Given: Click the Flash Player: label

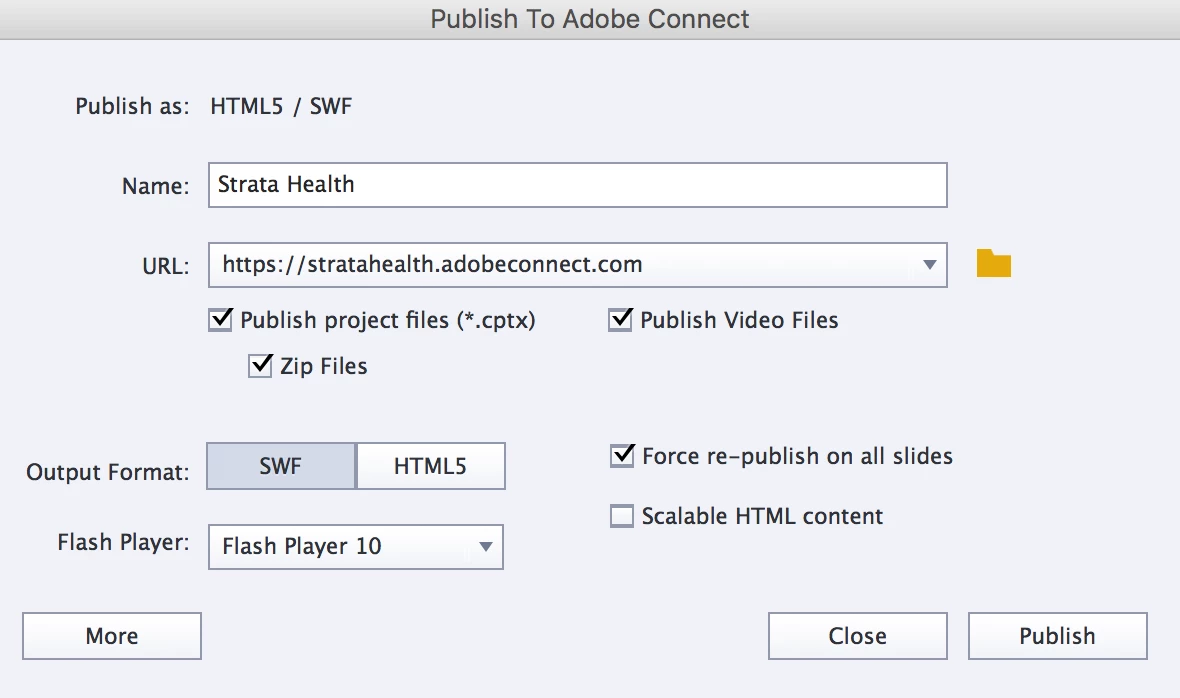Looking at the screenshot, I should click(x=123, y=543).
